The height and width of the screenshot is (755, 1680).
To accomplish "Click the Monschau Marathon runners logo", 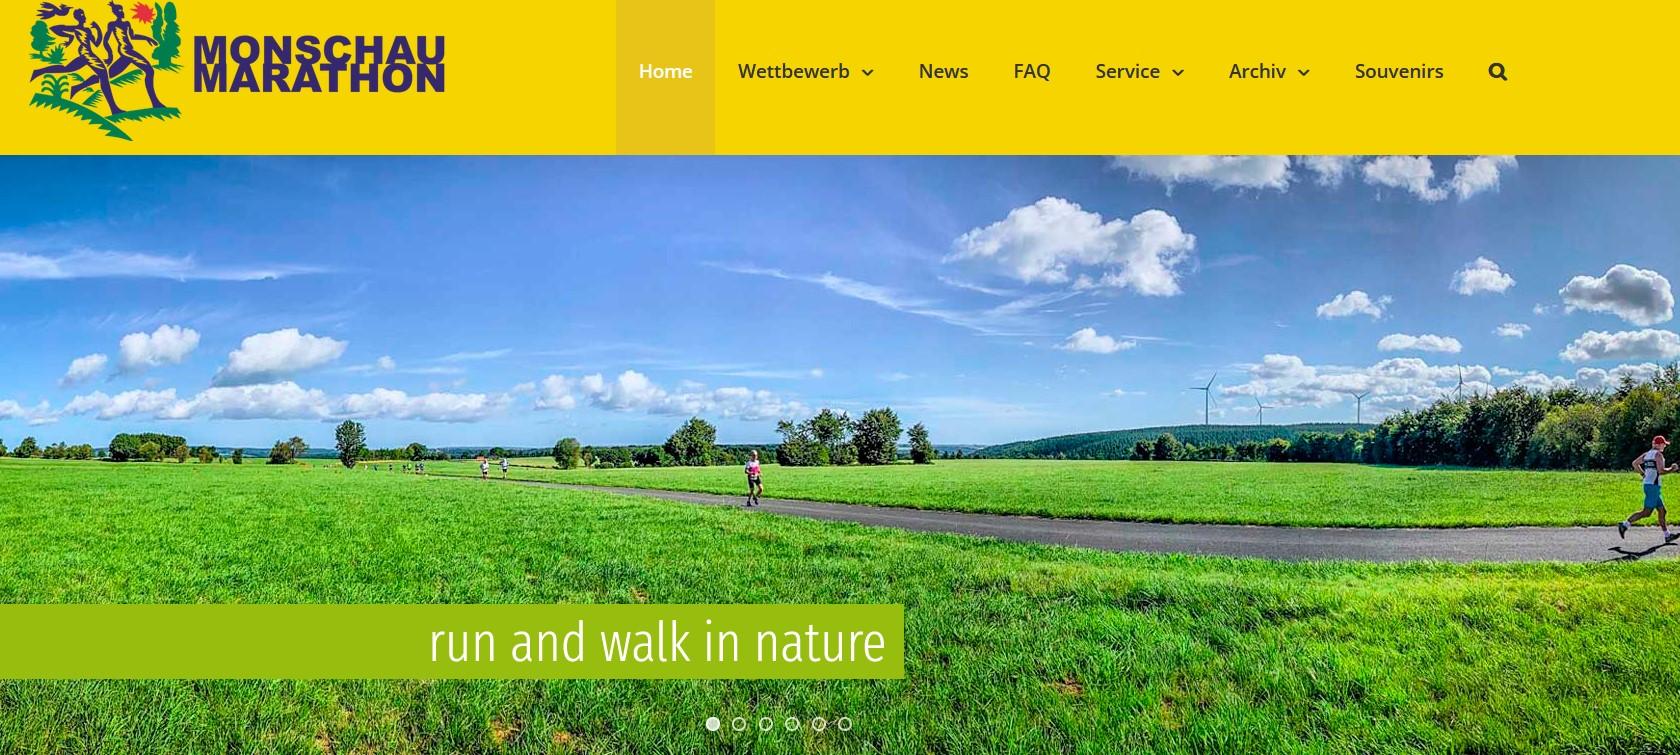I will (106, 70).
